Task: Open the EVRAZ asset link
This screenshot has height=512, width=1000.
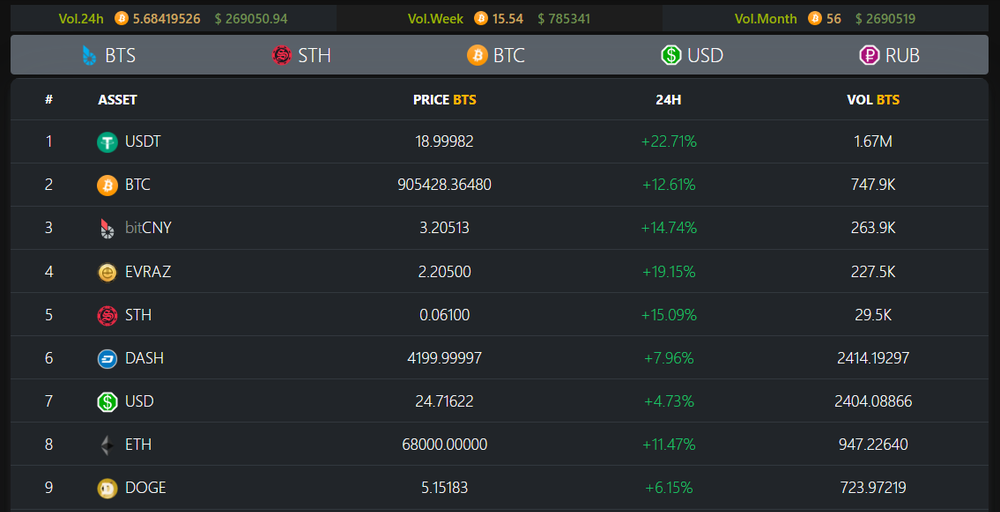Action: pyautogui.click(x=148, y=272)
